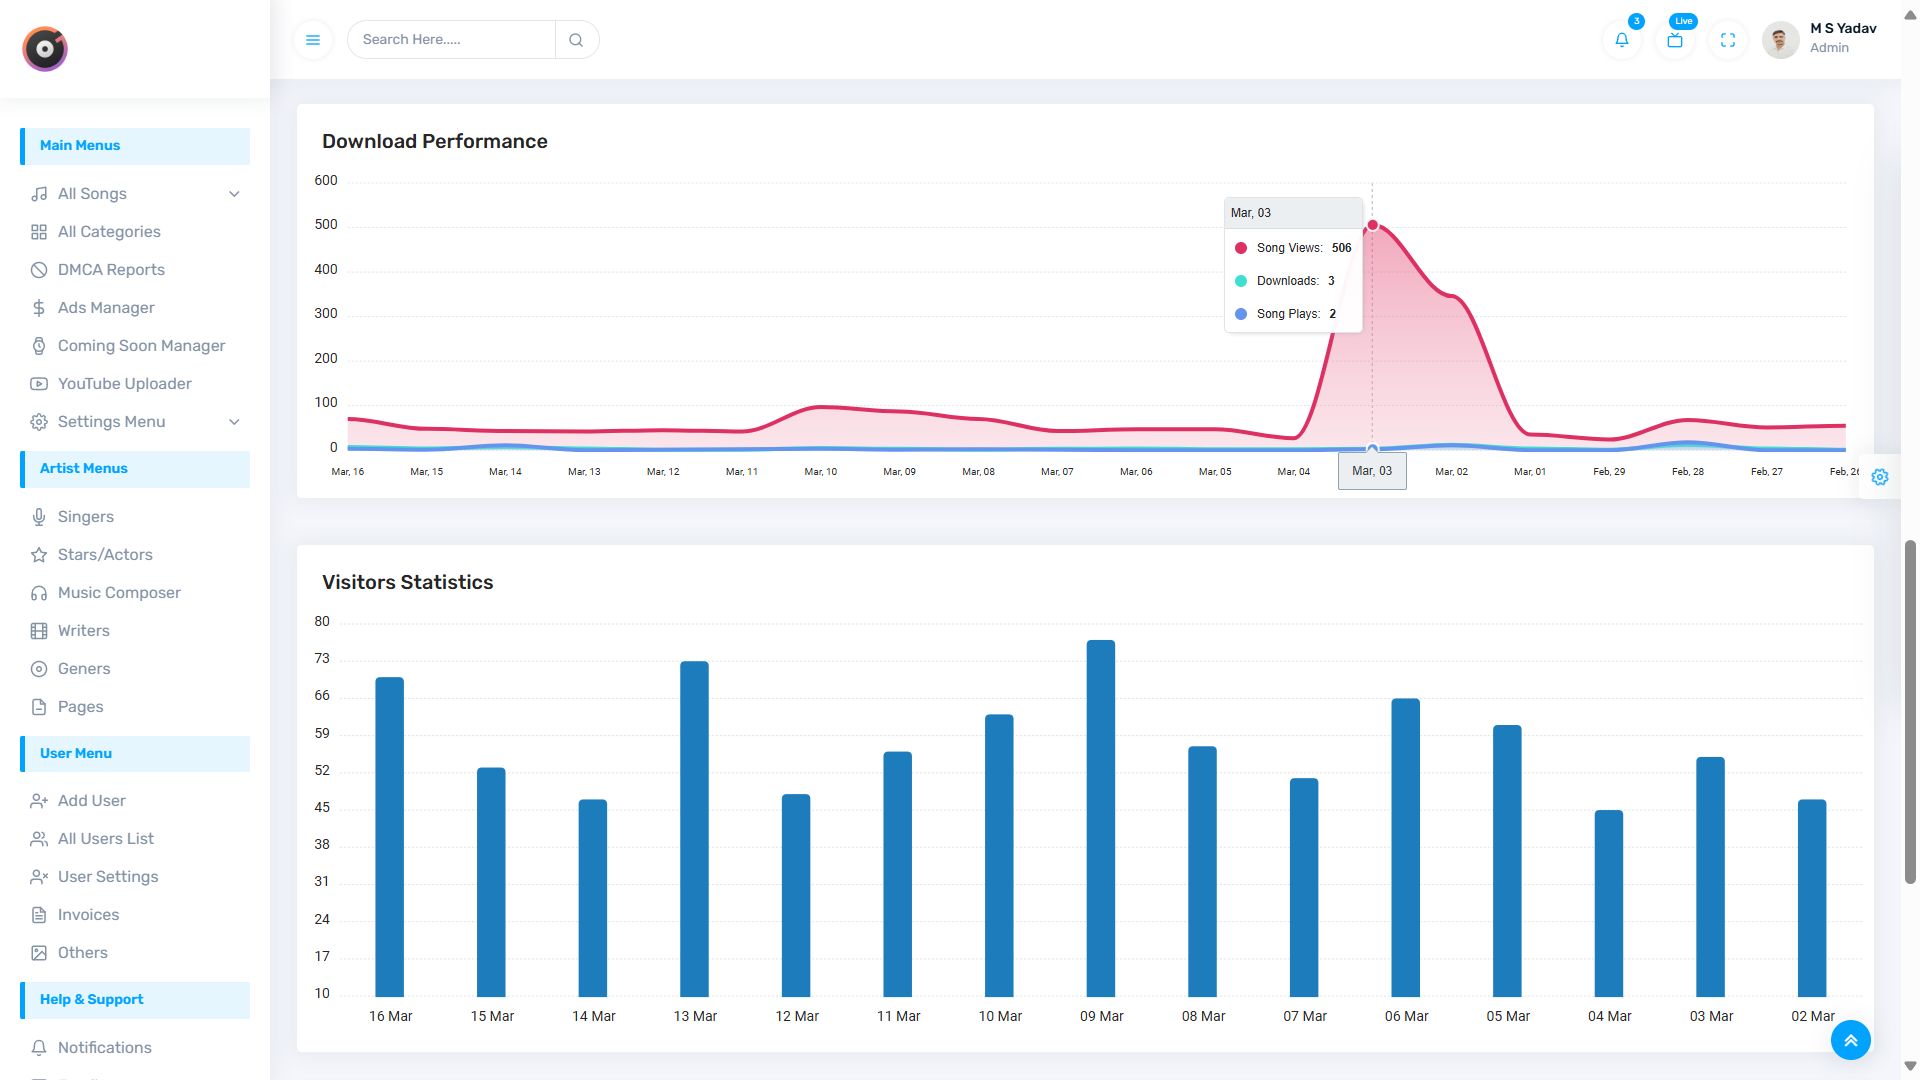Open All Users List link

[x=105, y=839]
